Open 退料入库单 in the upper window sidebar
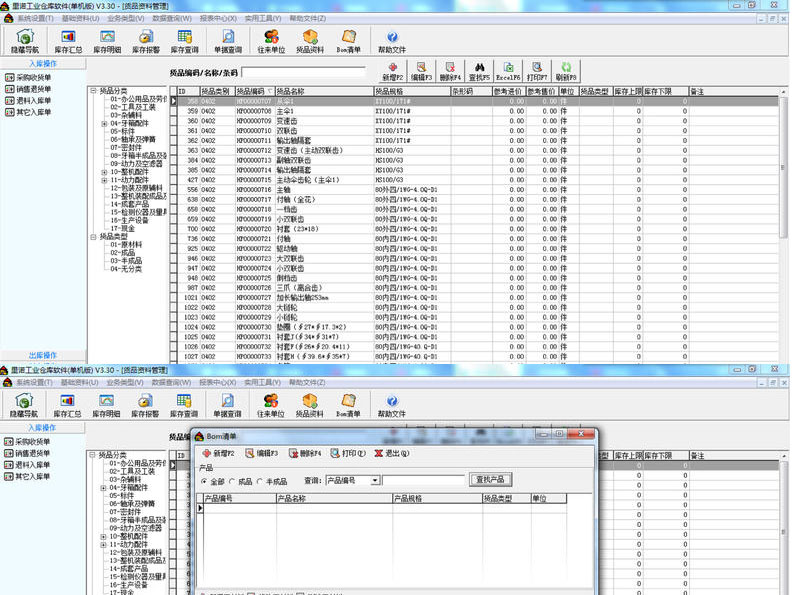This screenshot has width=800, height=595. click(28, 101)
